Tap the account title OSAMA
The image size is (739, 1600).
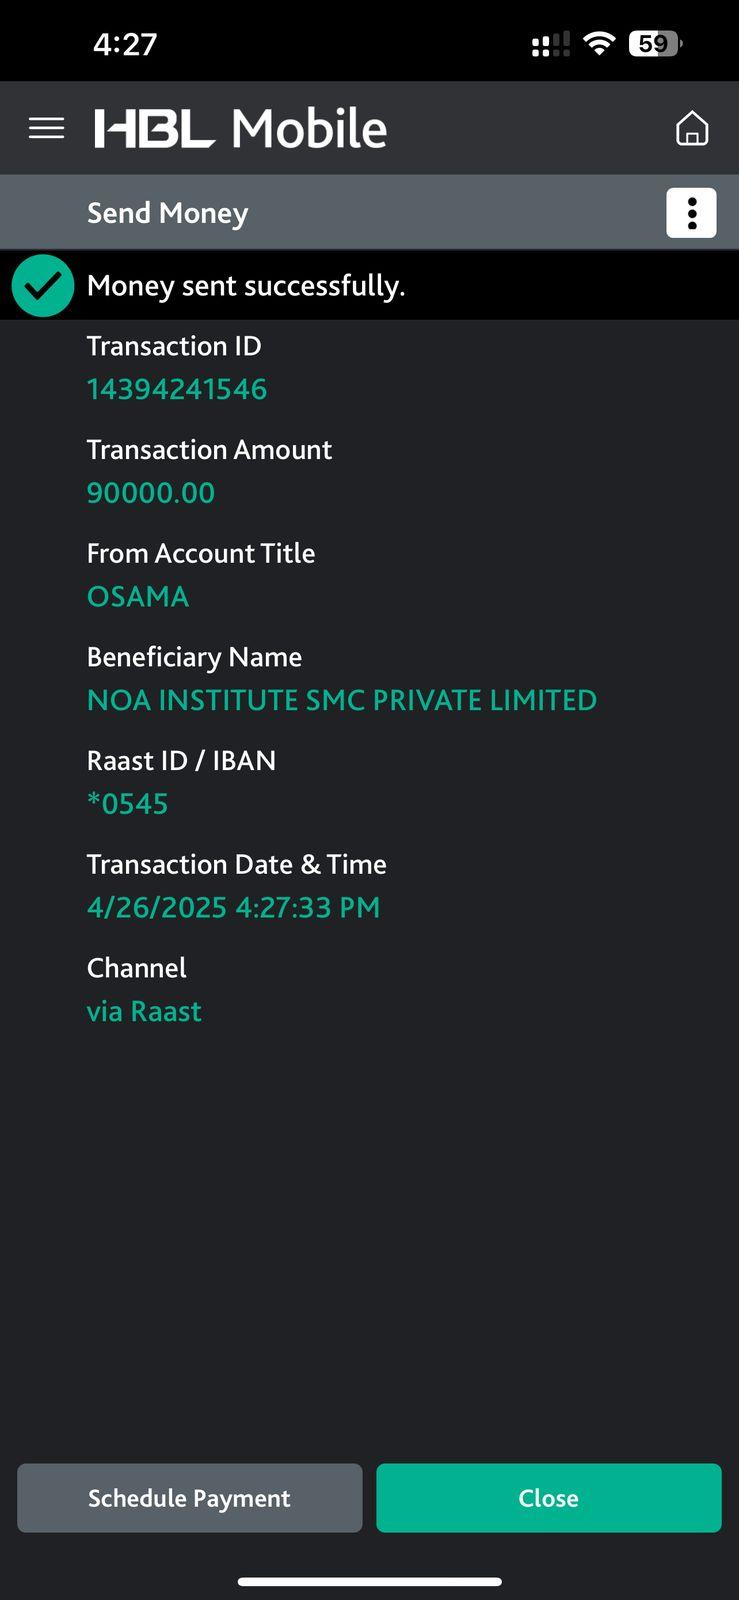138,597
